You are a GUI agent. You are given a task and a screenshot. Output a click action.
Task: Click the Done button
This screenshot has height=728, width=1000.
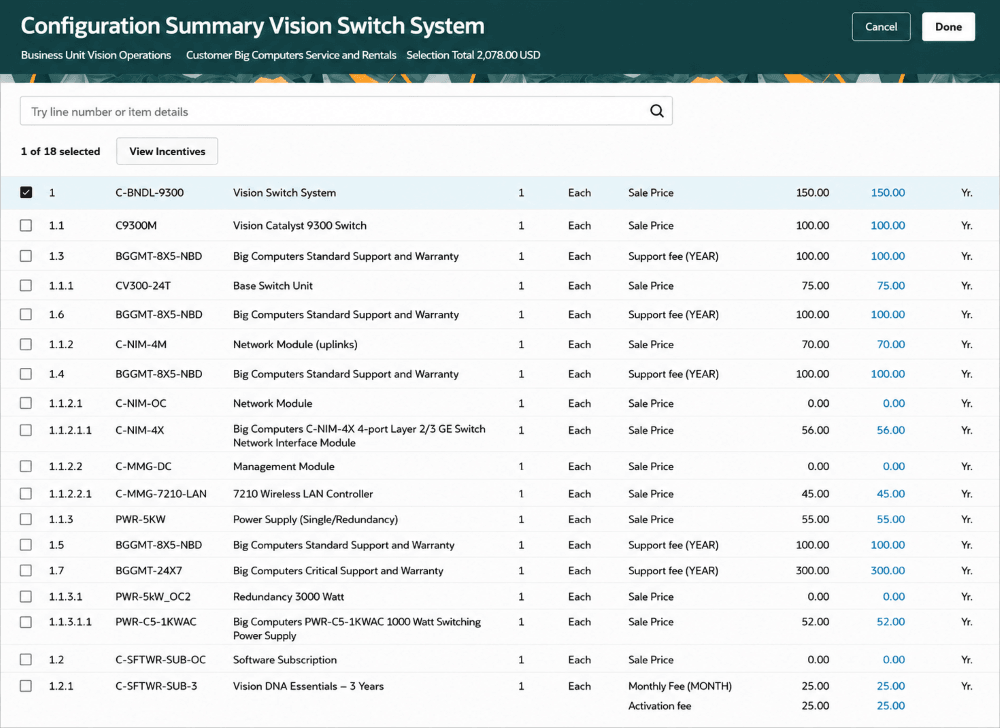pyautogui.click(x=948, y=27)
